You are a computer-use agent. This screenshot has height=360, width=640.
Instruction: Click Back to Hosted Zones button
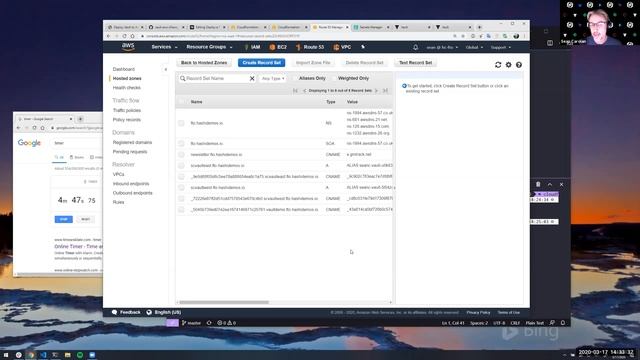pyautogui.click(x=204, y=63)
